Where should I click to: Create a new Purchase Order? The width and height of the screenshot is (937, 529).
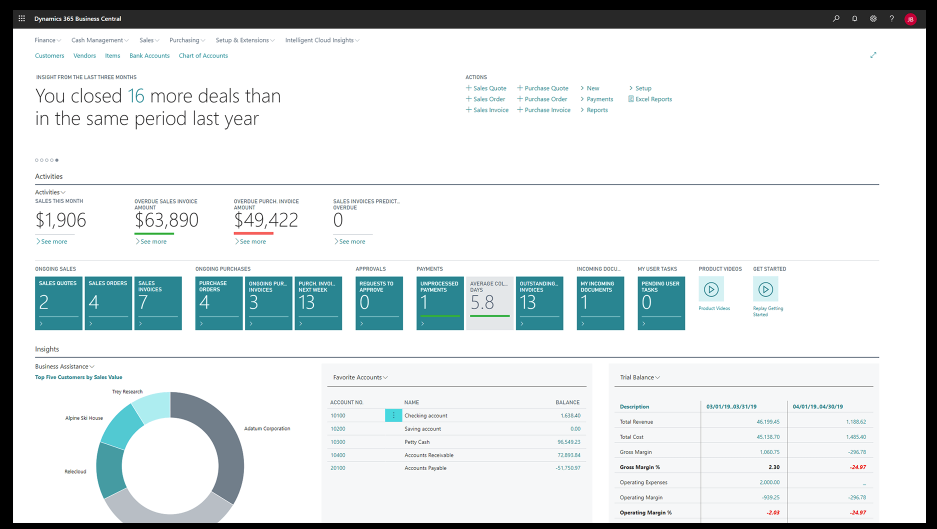tap(542, 99)
